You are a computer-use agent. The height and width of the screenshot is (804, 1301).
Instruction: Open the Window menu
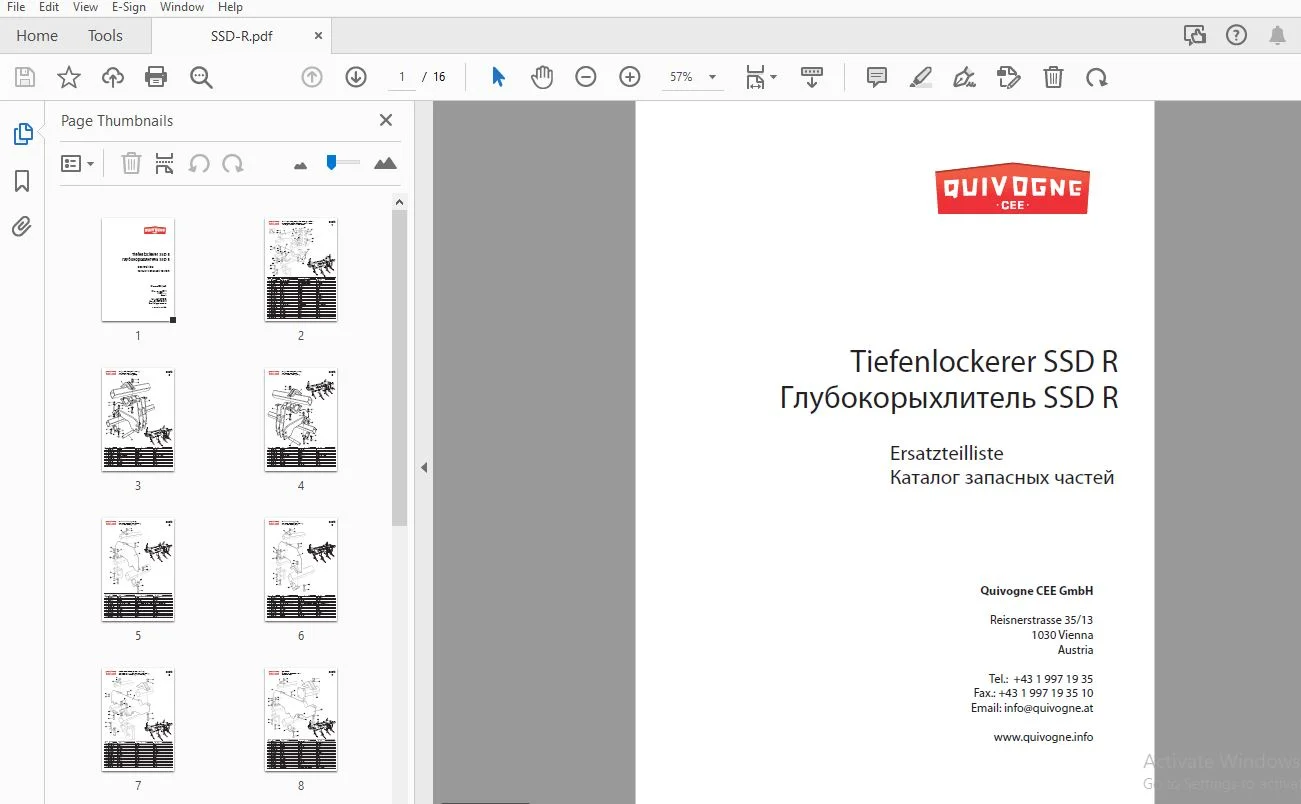point(182,7)
